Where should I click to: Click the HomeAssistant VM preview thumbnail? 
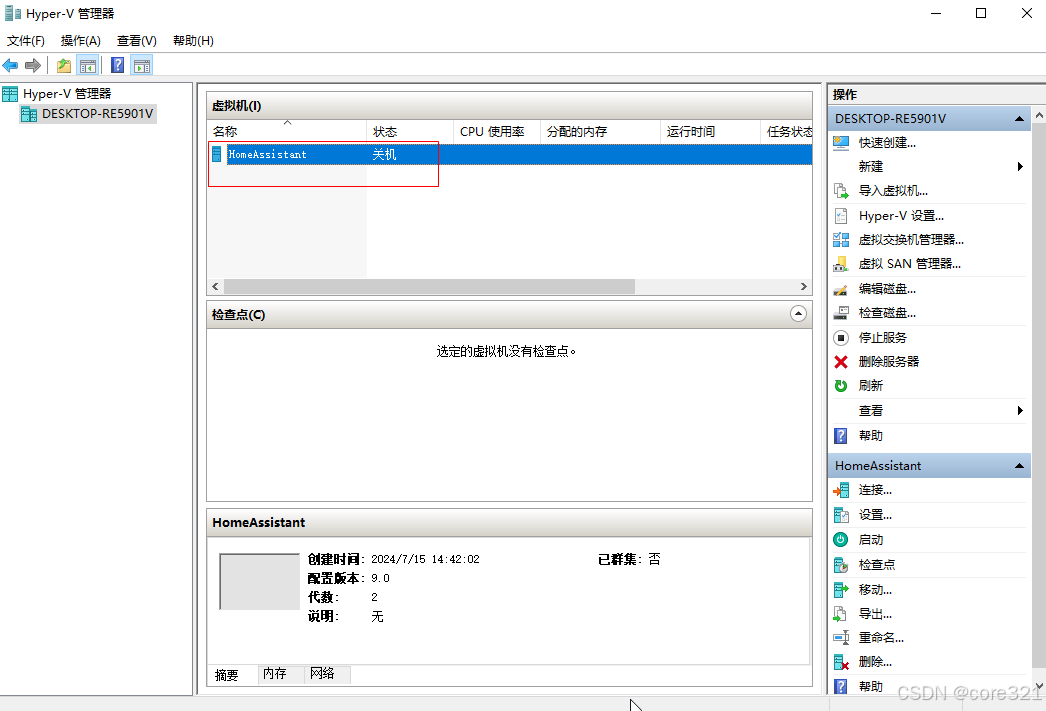click(x=259, y=581)
